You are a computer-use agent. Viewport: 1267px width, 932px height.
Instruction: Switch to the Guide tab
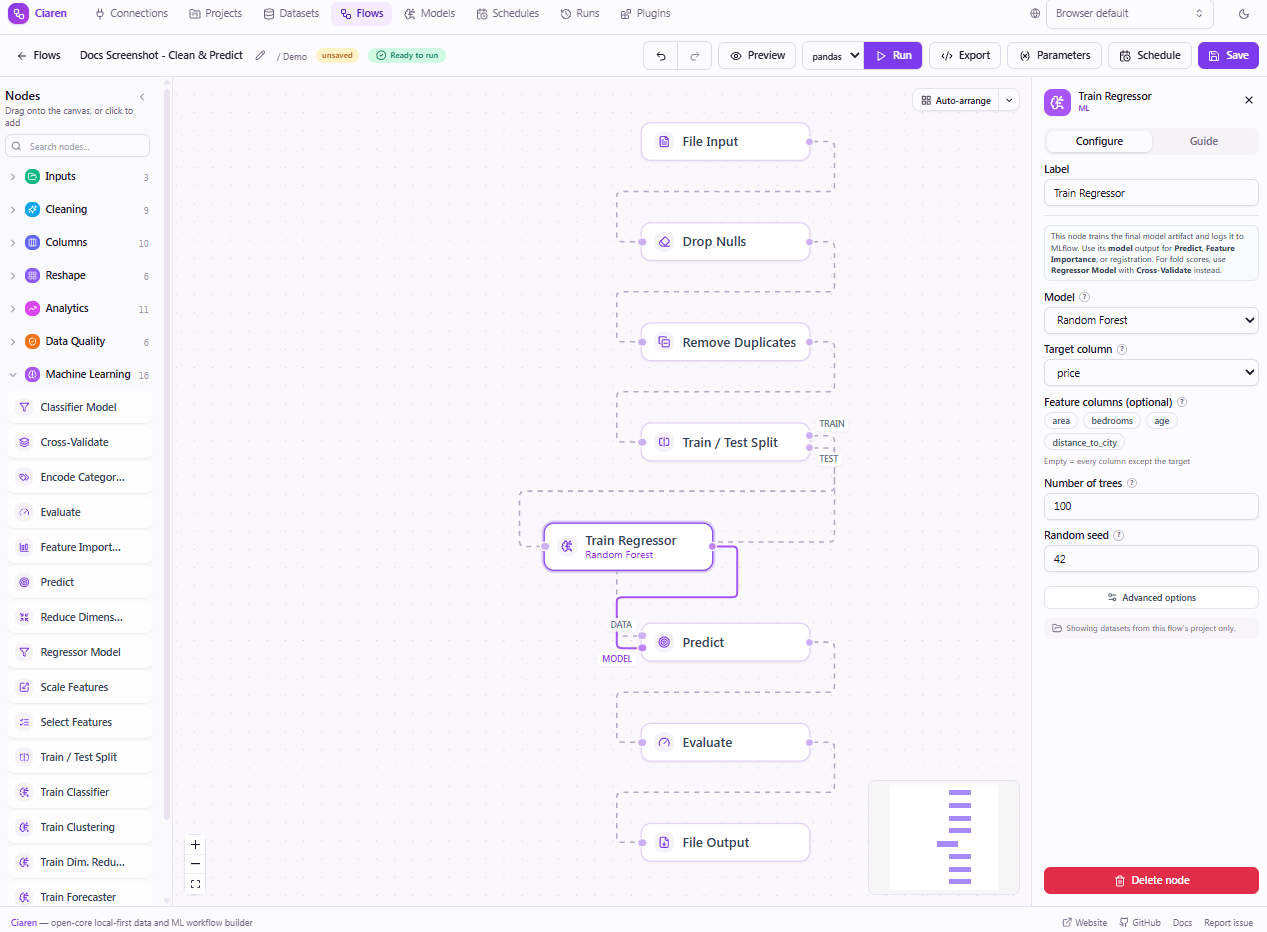tap(1204, 141)
